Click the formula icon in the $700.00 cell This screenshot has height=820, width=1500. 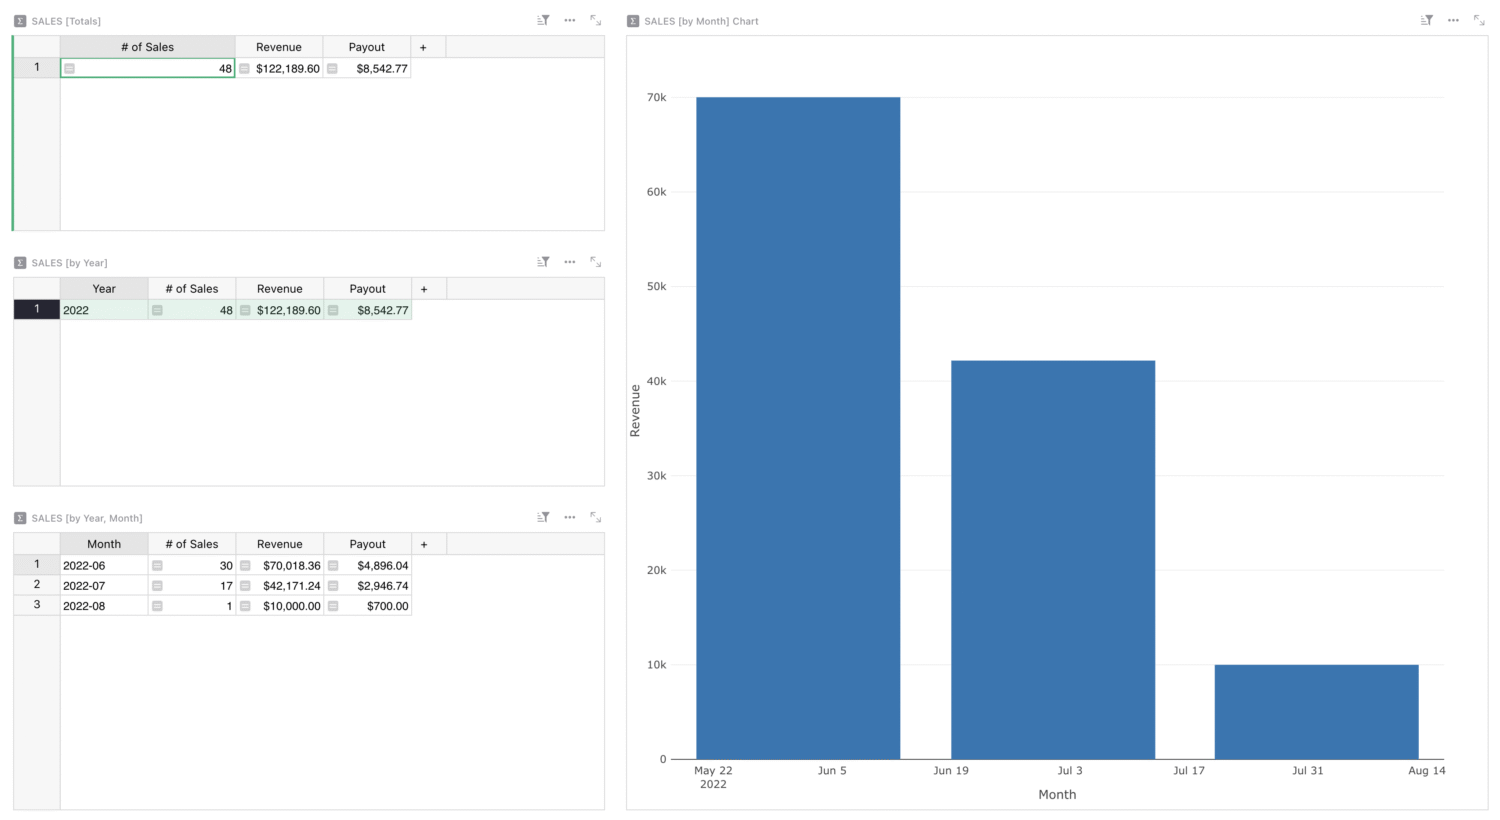coord(333,606)
